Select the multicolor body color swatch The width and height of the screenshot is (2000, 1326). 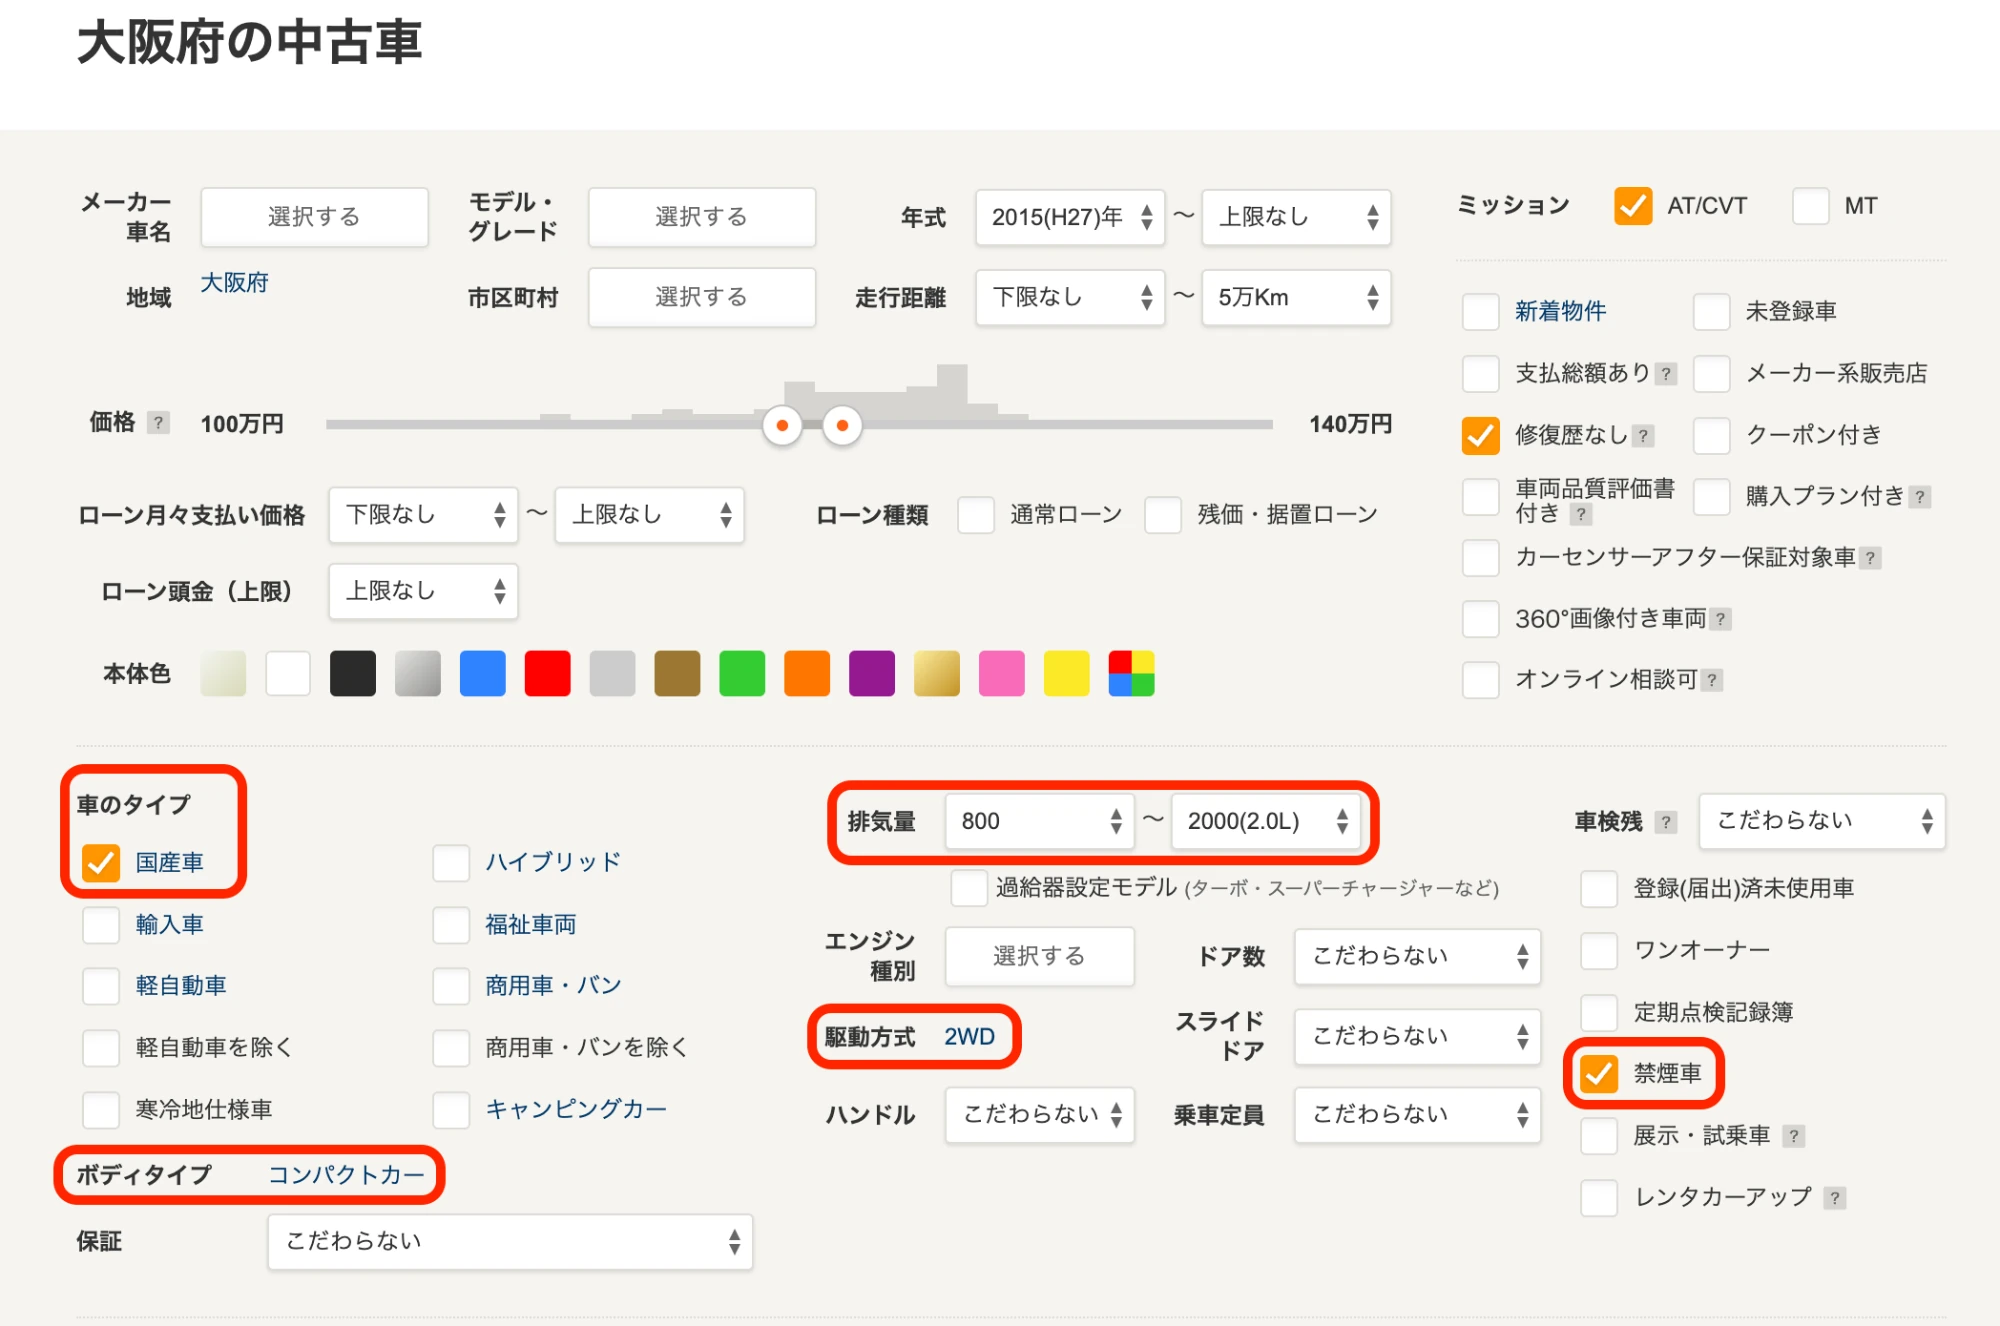pos(1131,674)
